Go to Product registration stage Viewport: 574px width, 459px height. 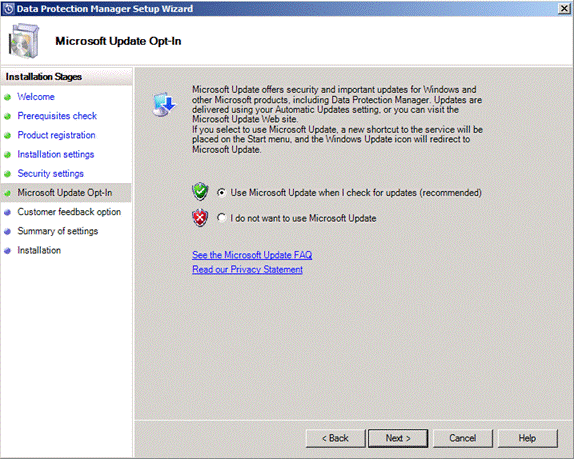(x=56, y=135)
